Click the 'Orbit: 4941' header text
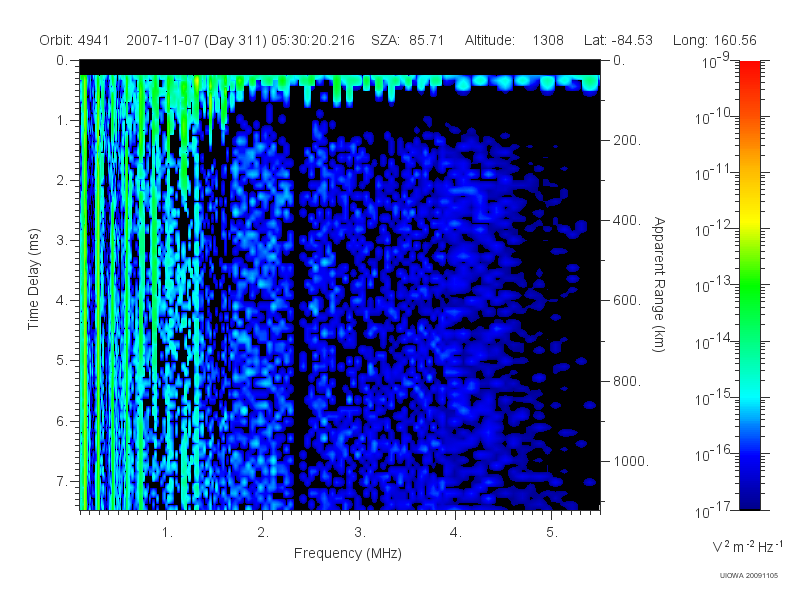Viewport: 800px width, 600px height. tap(74, 40)
